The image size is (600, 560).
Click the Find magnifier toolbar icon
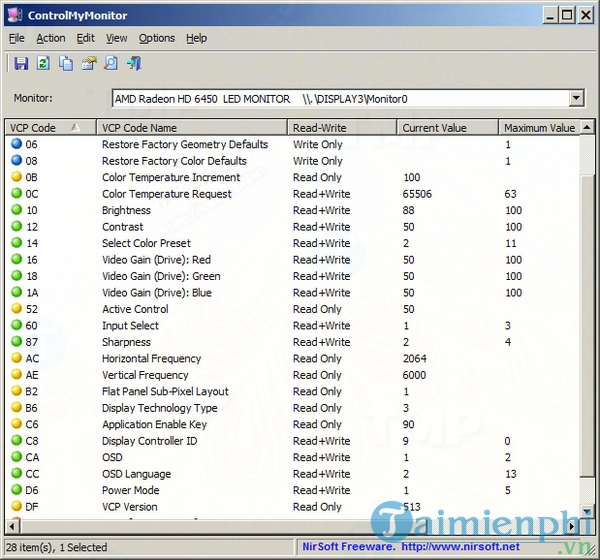coord(111,64)
